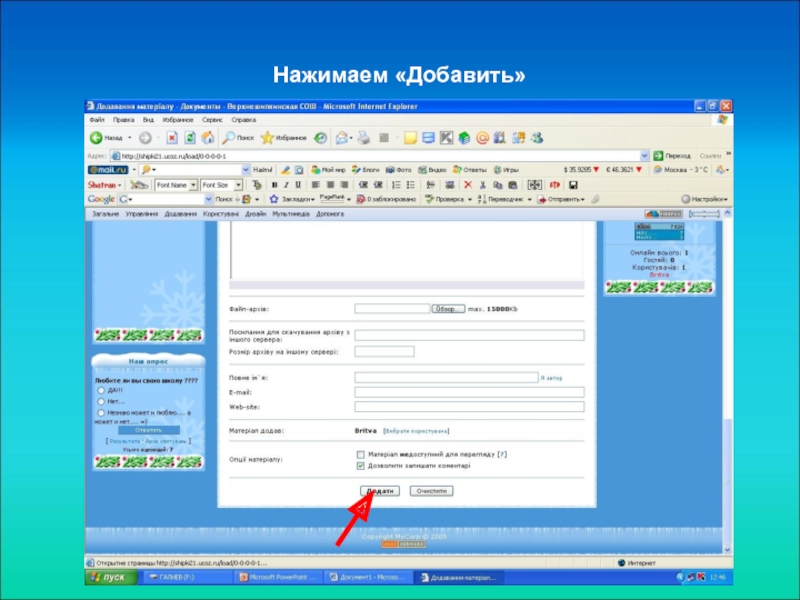Open the Избранное favorites star
This screenshot has width=800, height=600.
click(x=284, y=138)
